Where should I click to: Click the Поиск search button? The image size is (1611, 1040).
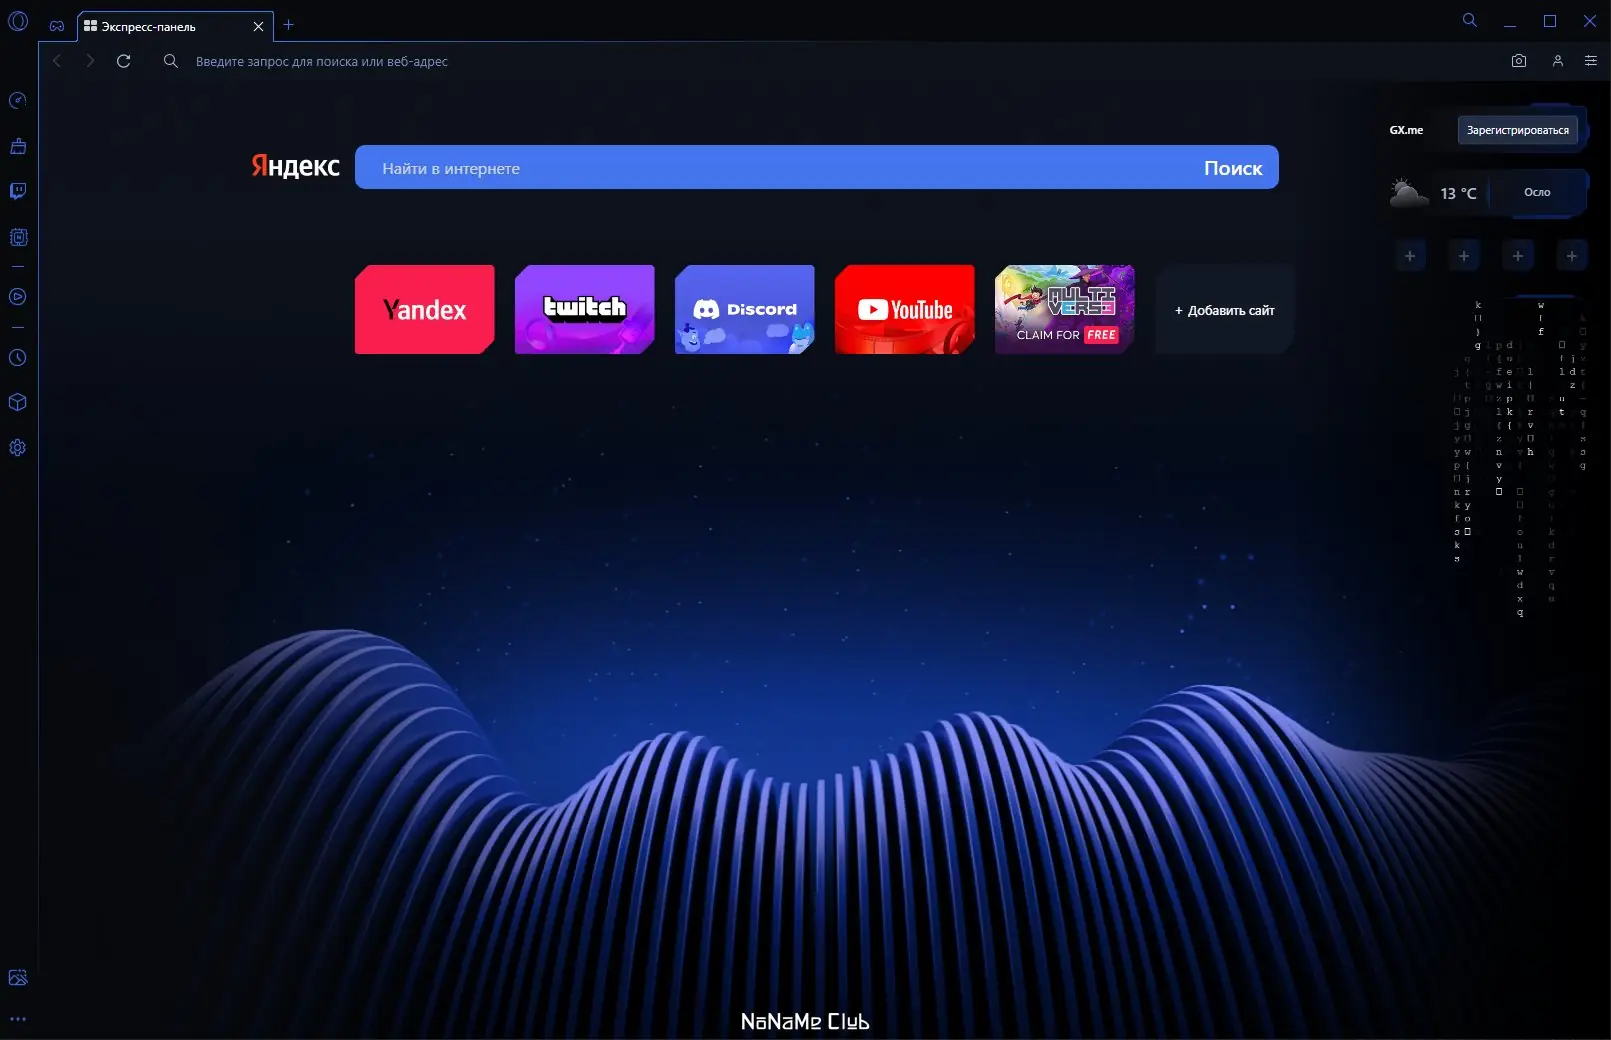[x=1233, y=168]
